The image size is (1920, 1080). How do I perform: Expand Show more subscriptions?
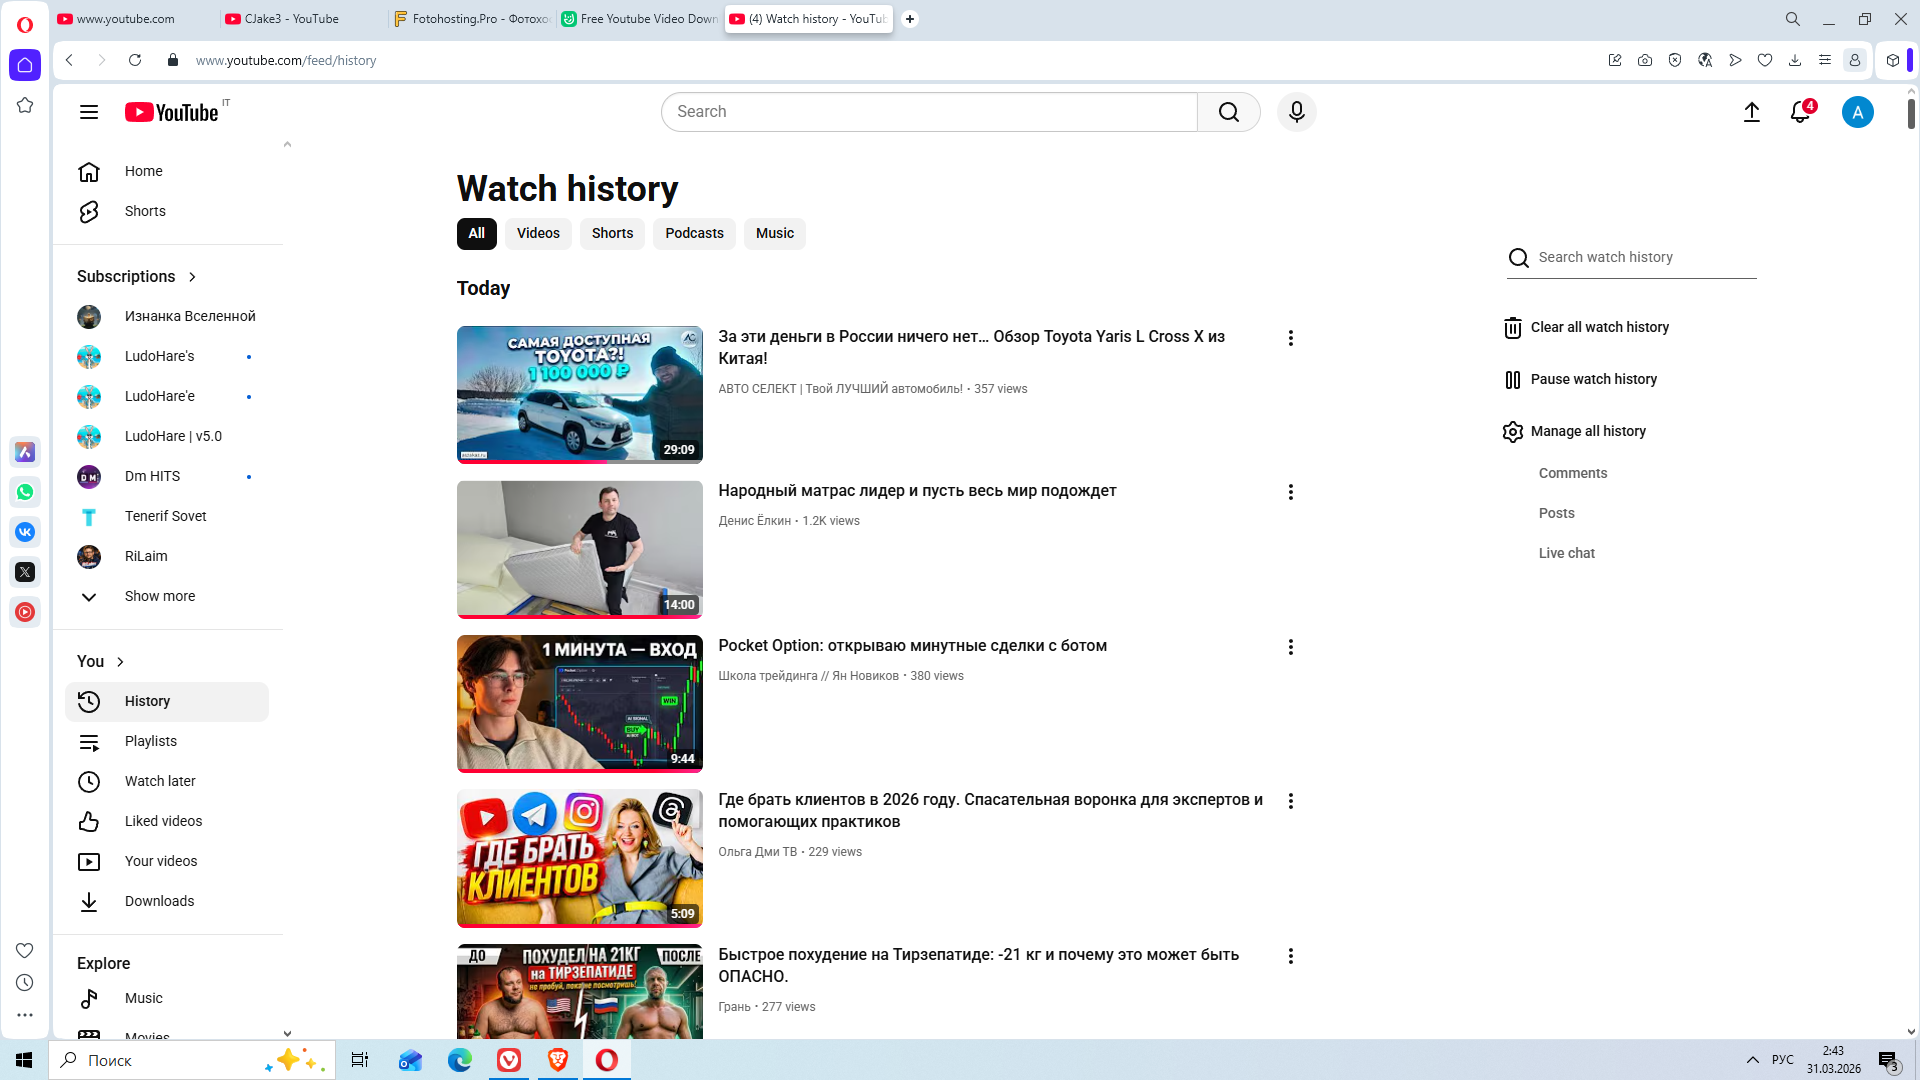coord(159,596)
